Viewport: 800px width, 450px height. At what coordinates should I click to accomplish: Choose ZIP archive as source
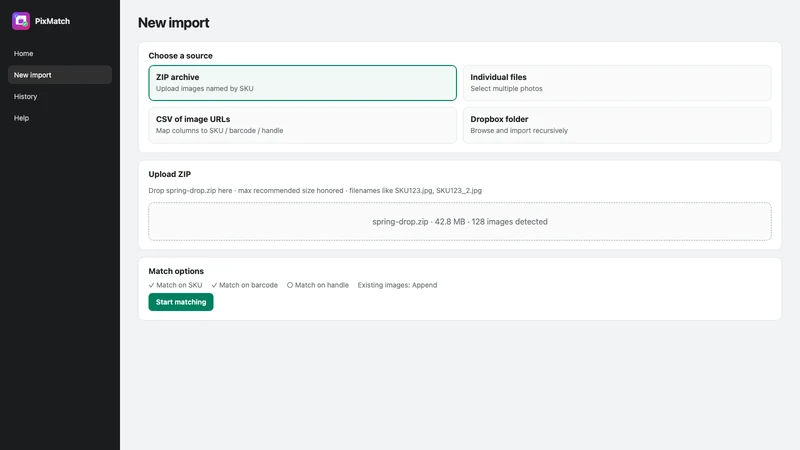[x=303, y=83]
